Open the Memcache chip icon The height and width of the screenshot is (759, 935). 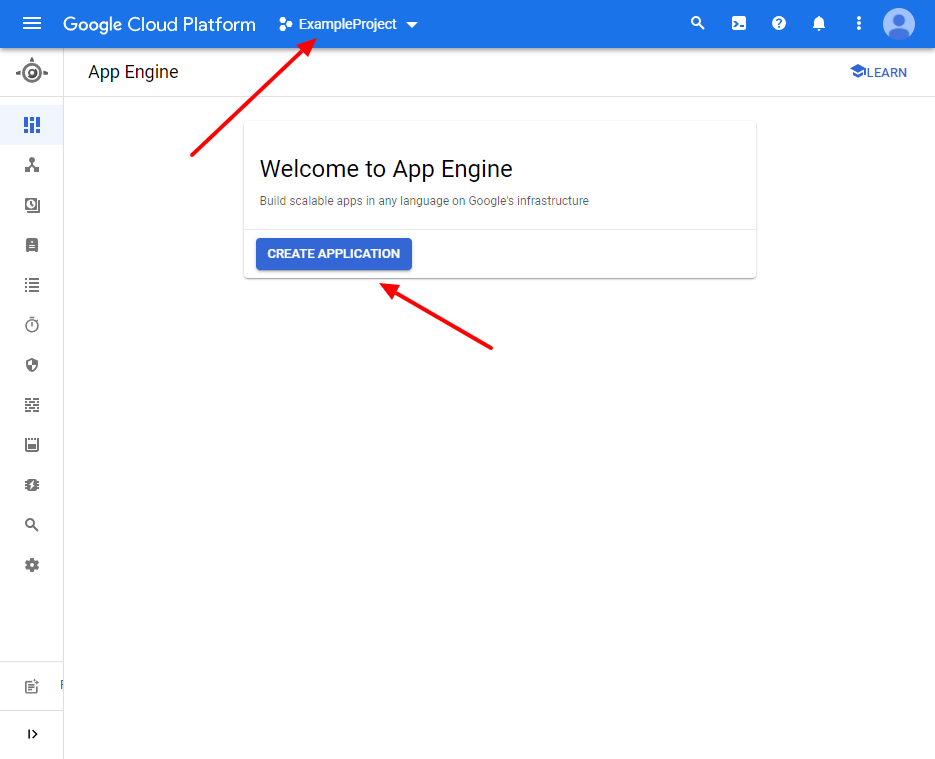point(32,485)
